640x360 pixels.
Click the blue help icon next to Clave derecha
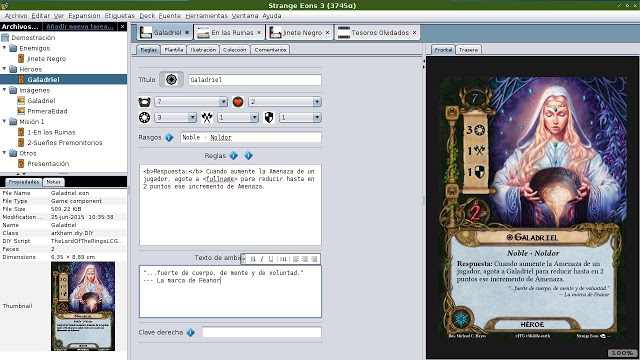point(191,332)
